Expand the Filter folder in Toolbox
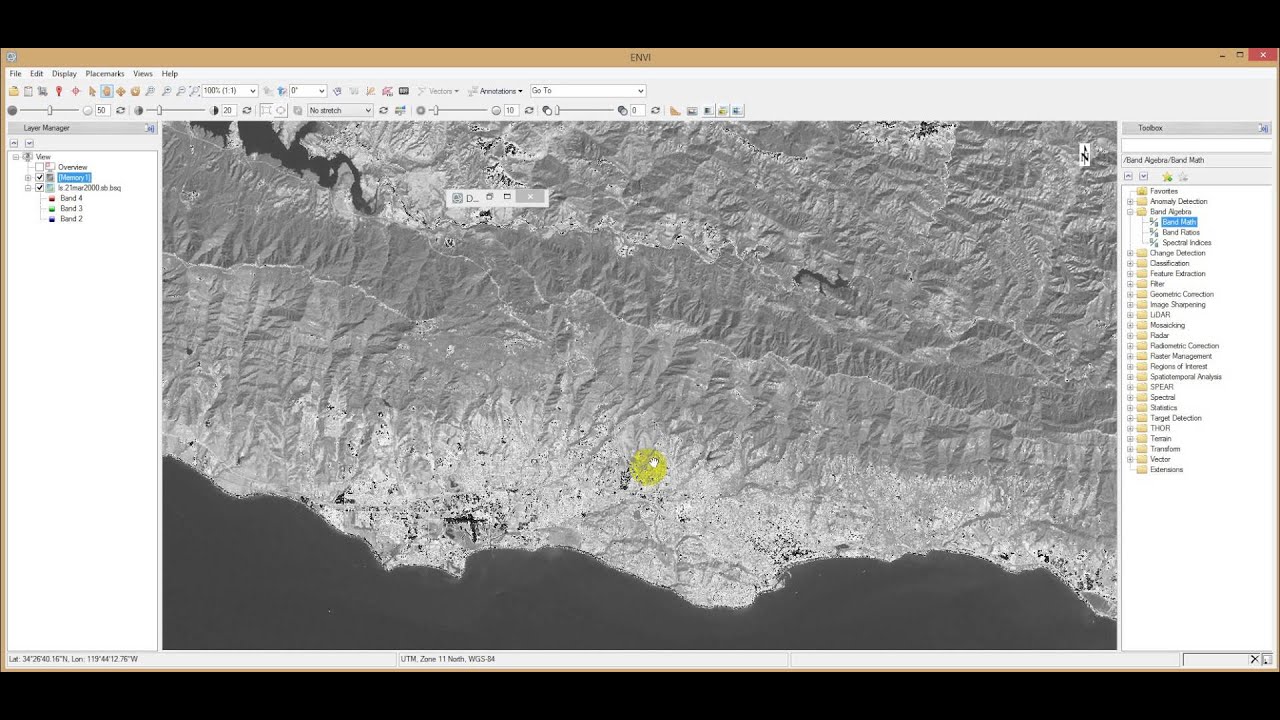This screenshot has width=1280, height=720. (x=1130, y=284)
